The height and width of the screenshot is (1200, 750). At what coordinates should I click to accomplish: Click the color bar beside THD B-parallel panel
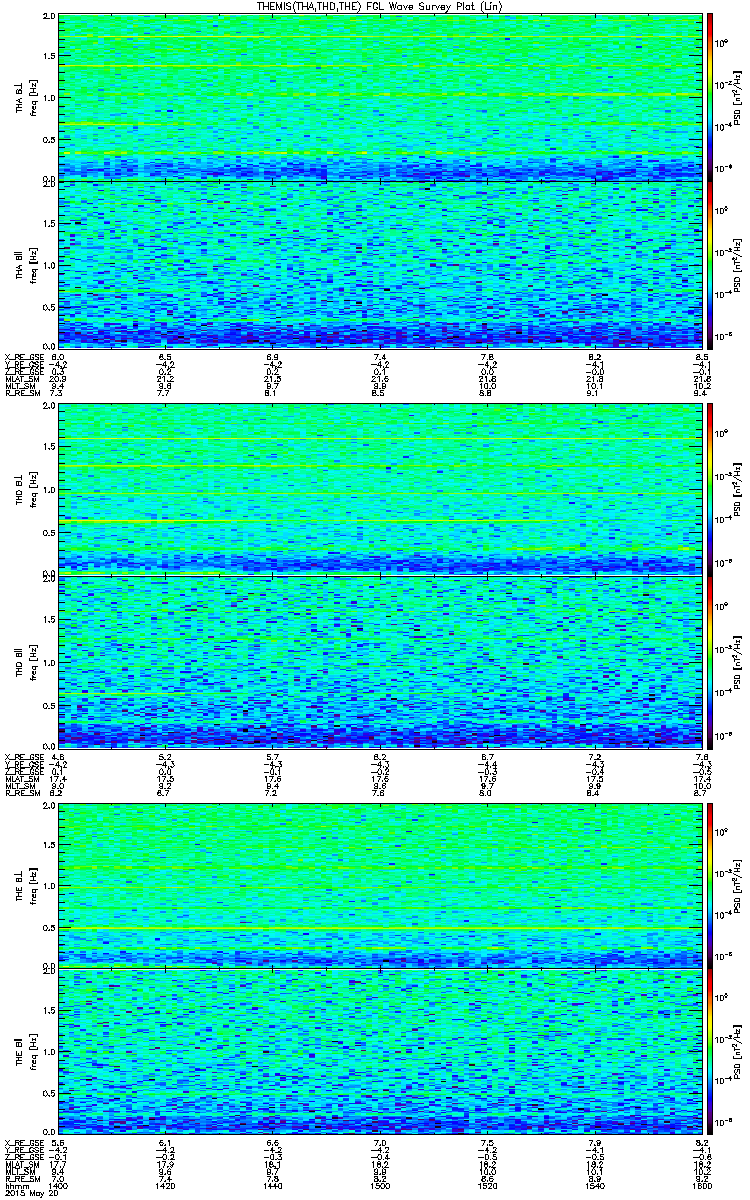711,661
